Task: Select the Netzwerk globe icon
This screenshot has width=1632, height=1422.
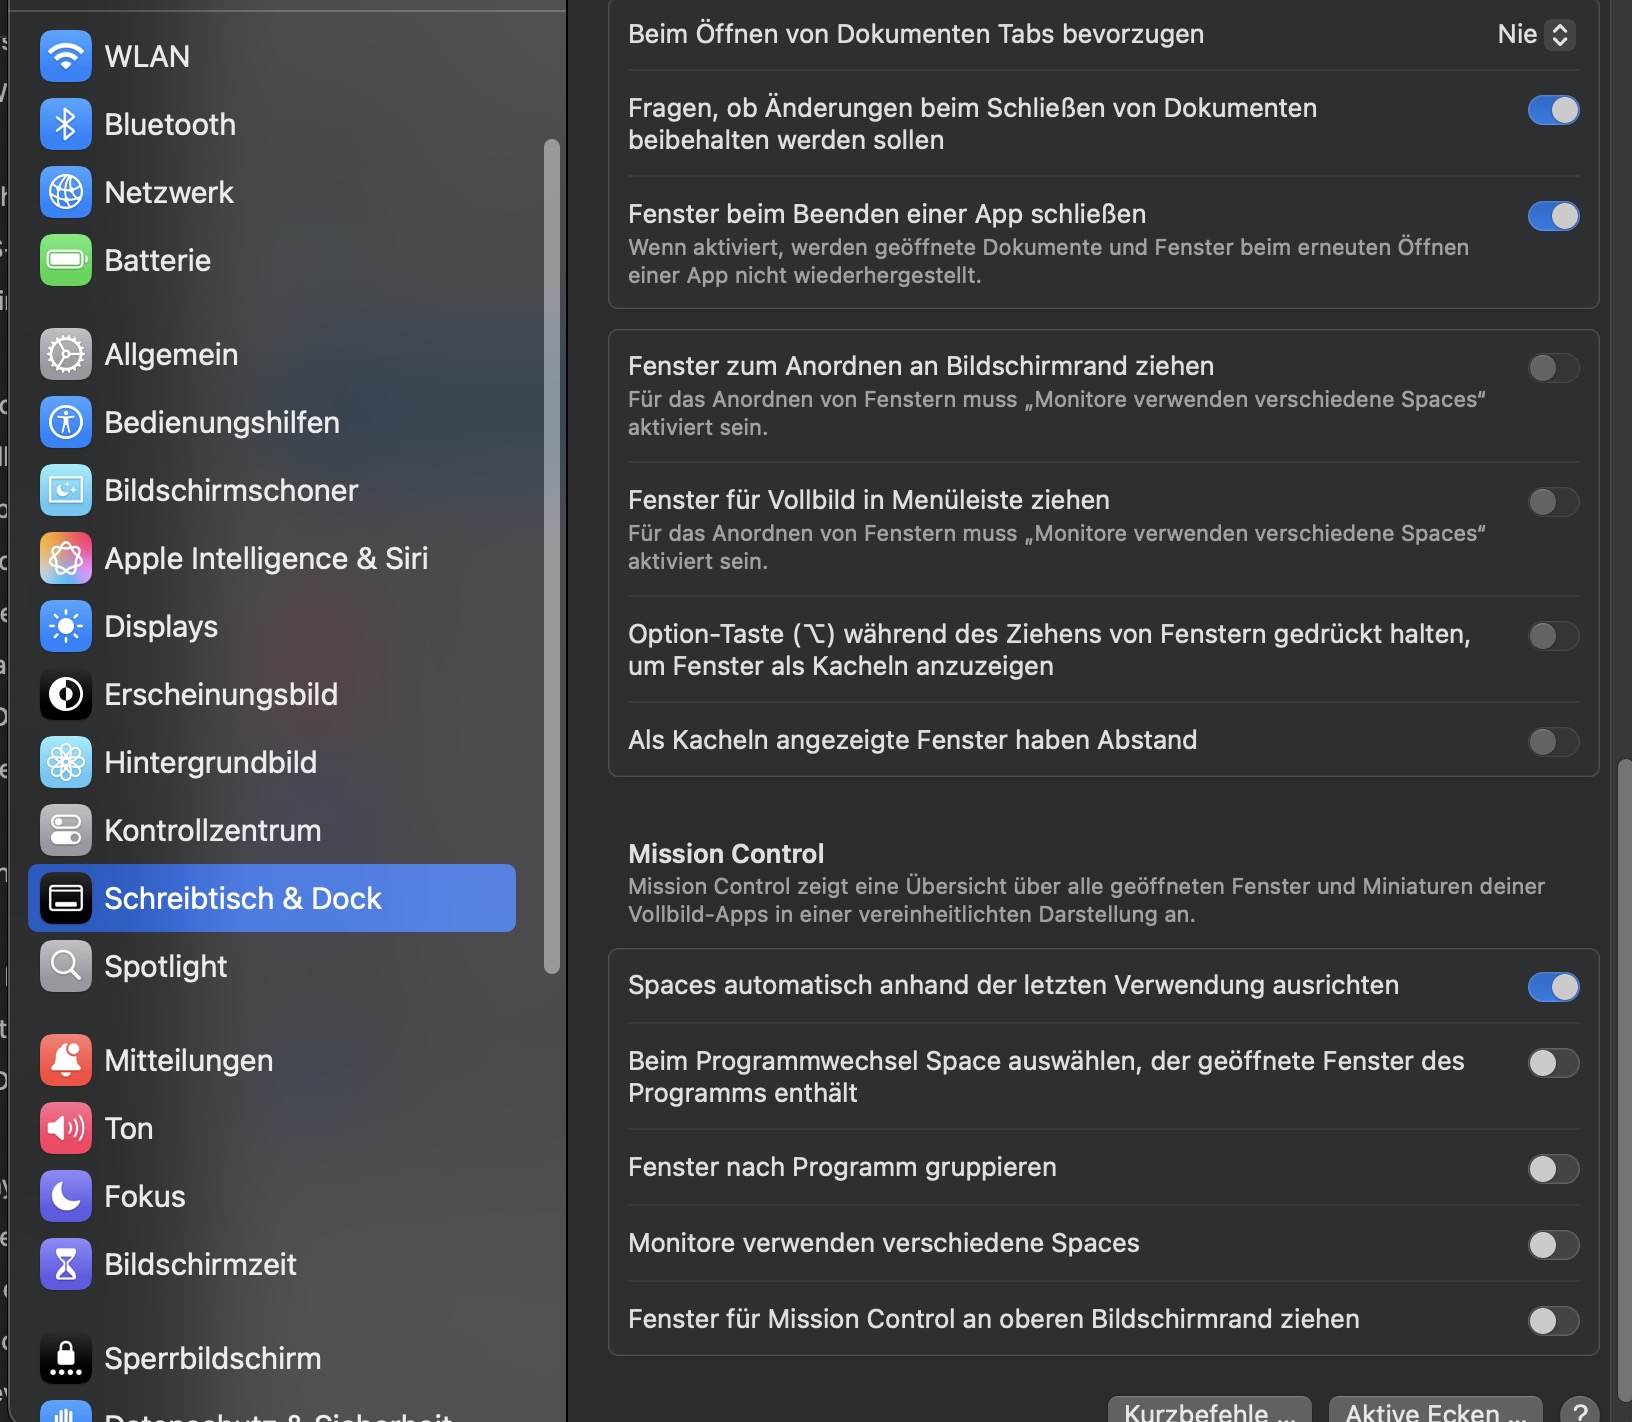Action: coord(66,192)
